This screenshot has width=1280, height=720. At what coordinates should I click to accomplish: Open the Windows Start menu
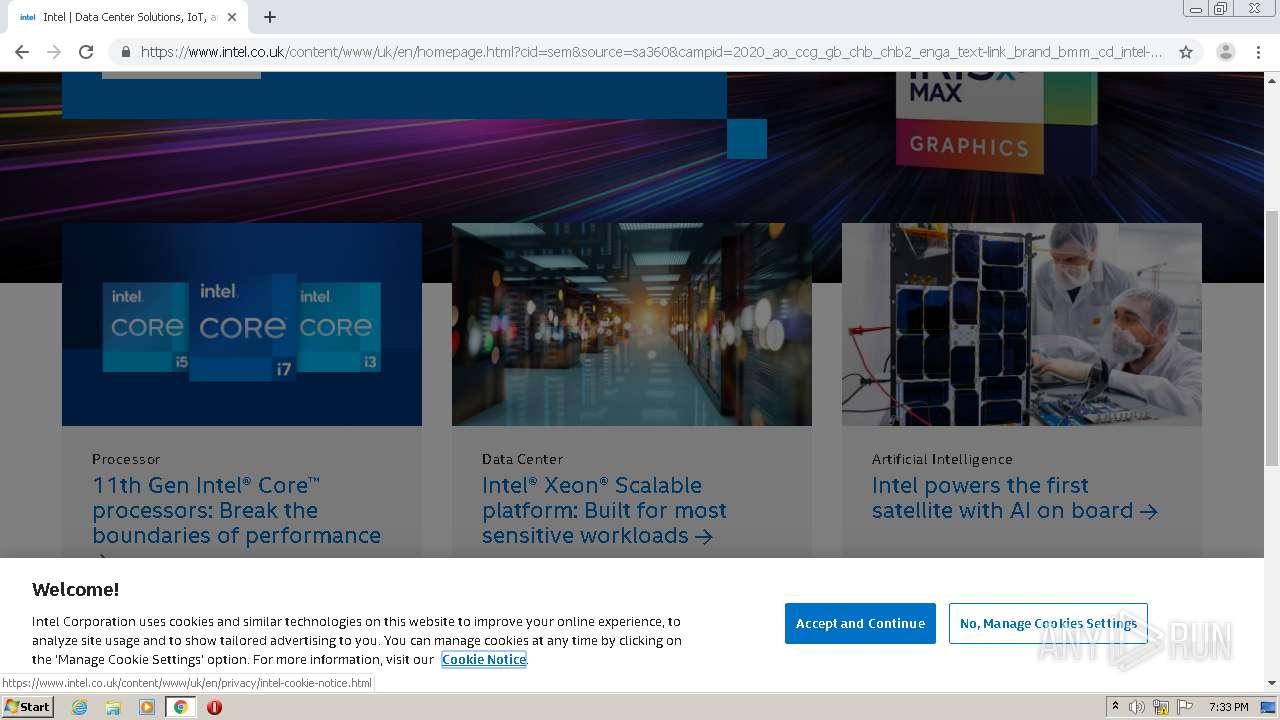tap(27, 706)
